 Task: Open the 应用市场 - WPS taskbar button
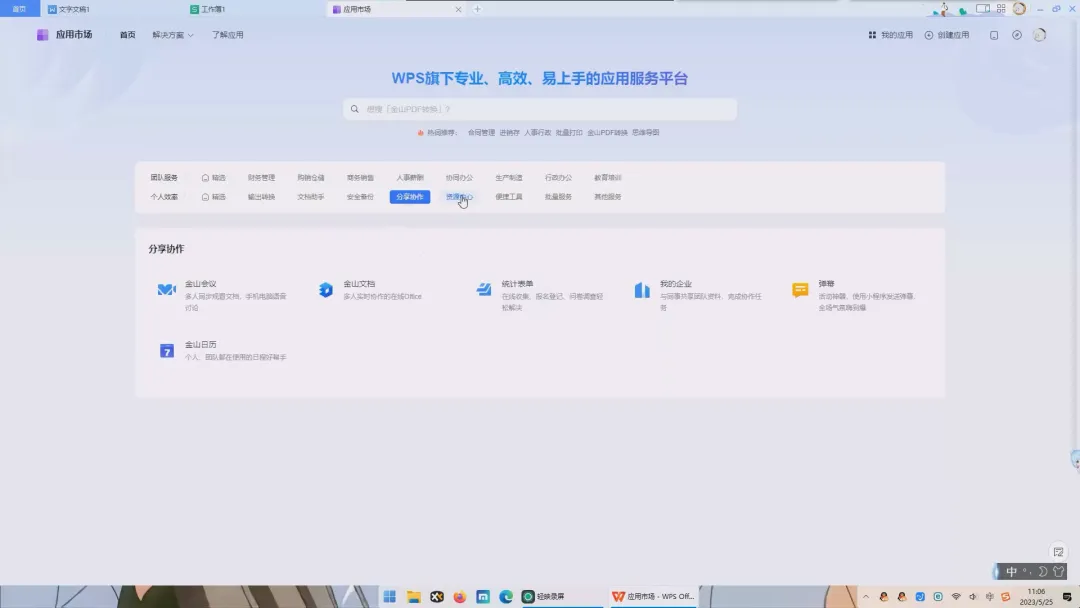click(653, 596)
